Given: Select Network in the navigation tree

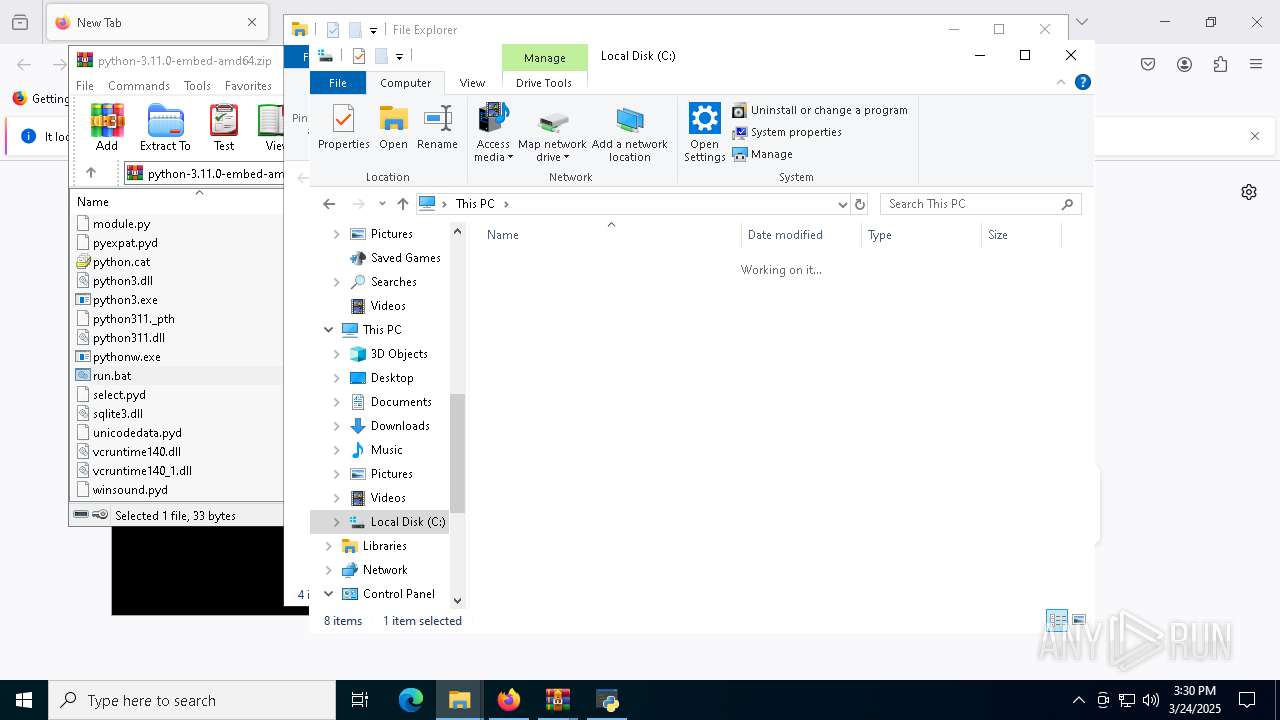Looking at the screenshot, I should 385,570.
